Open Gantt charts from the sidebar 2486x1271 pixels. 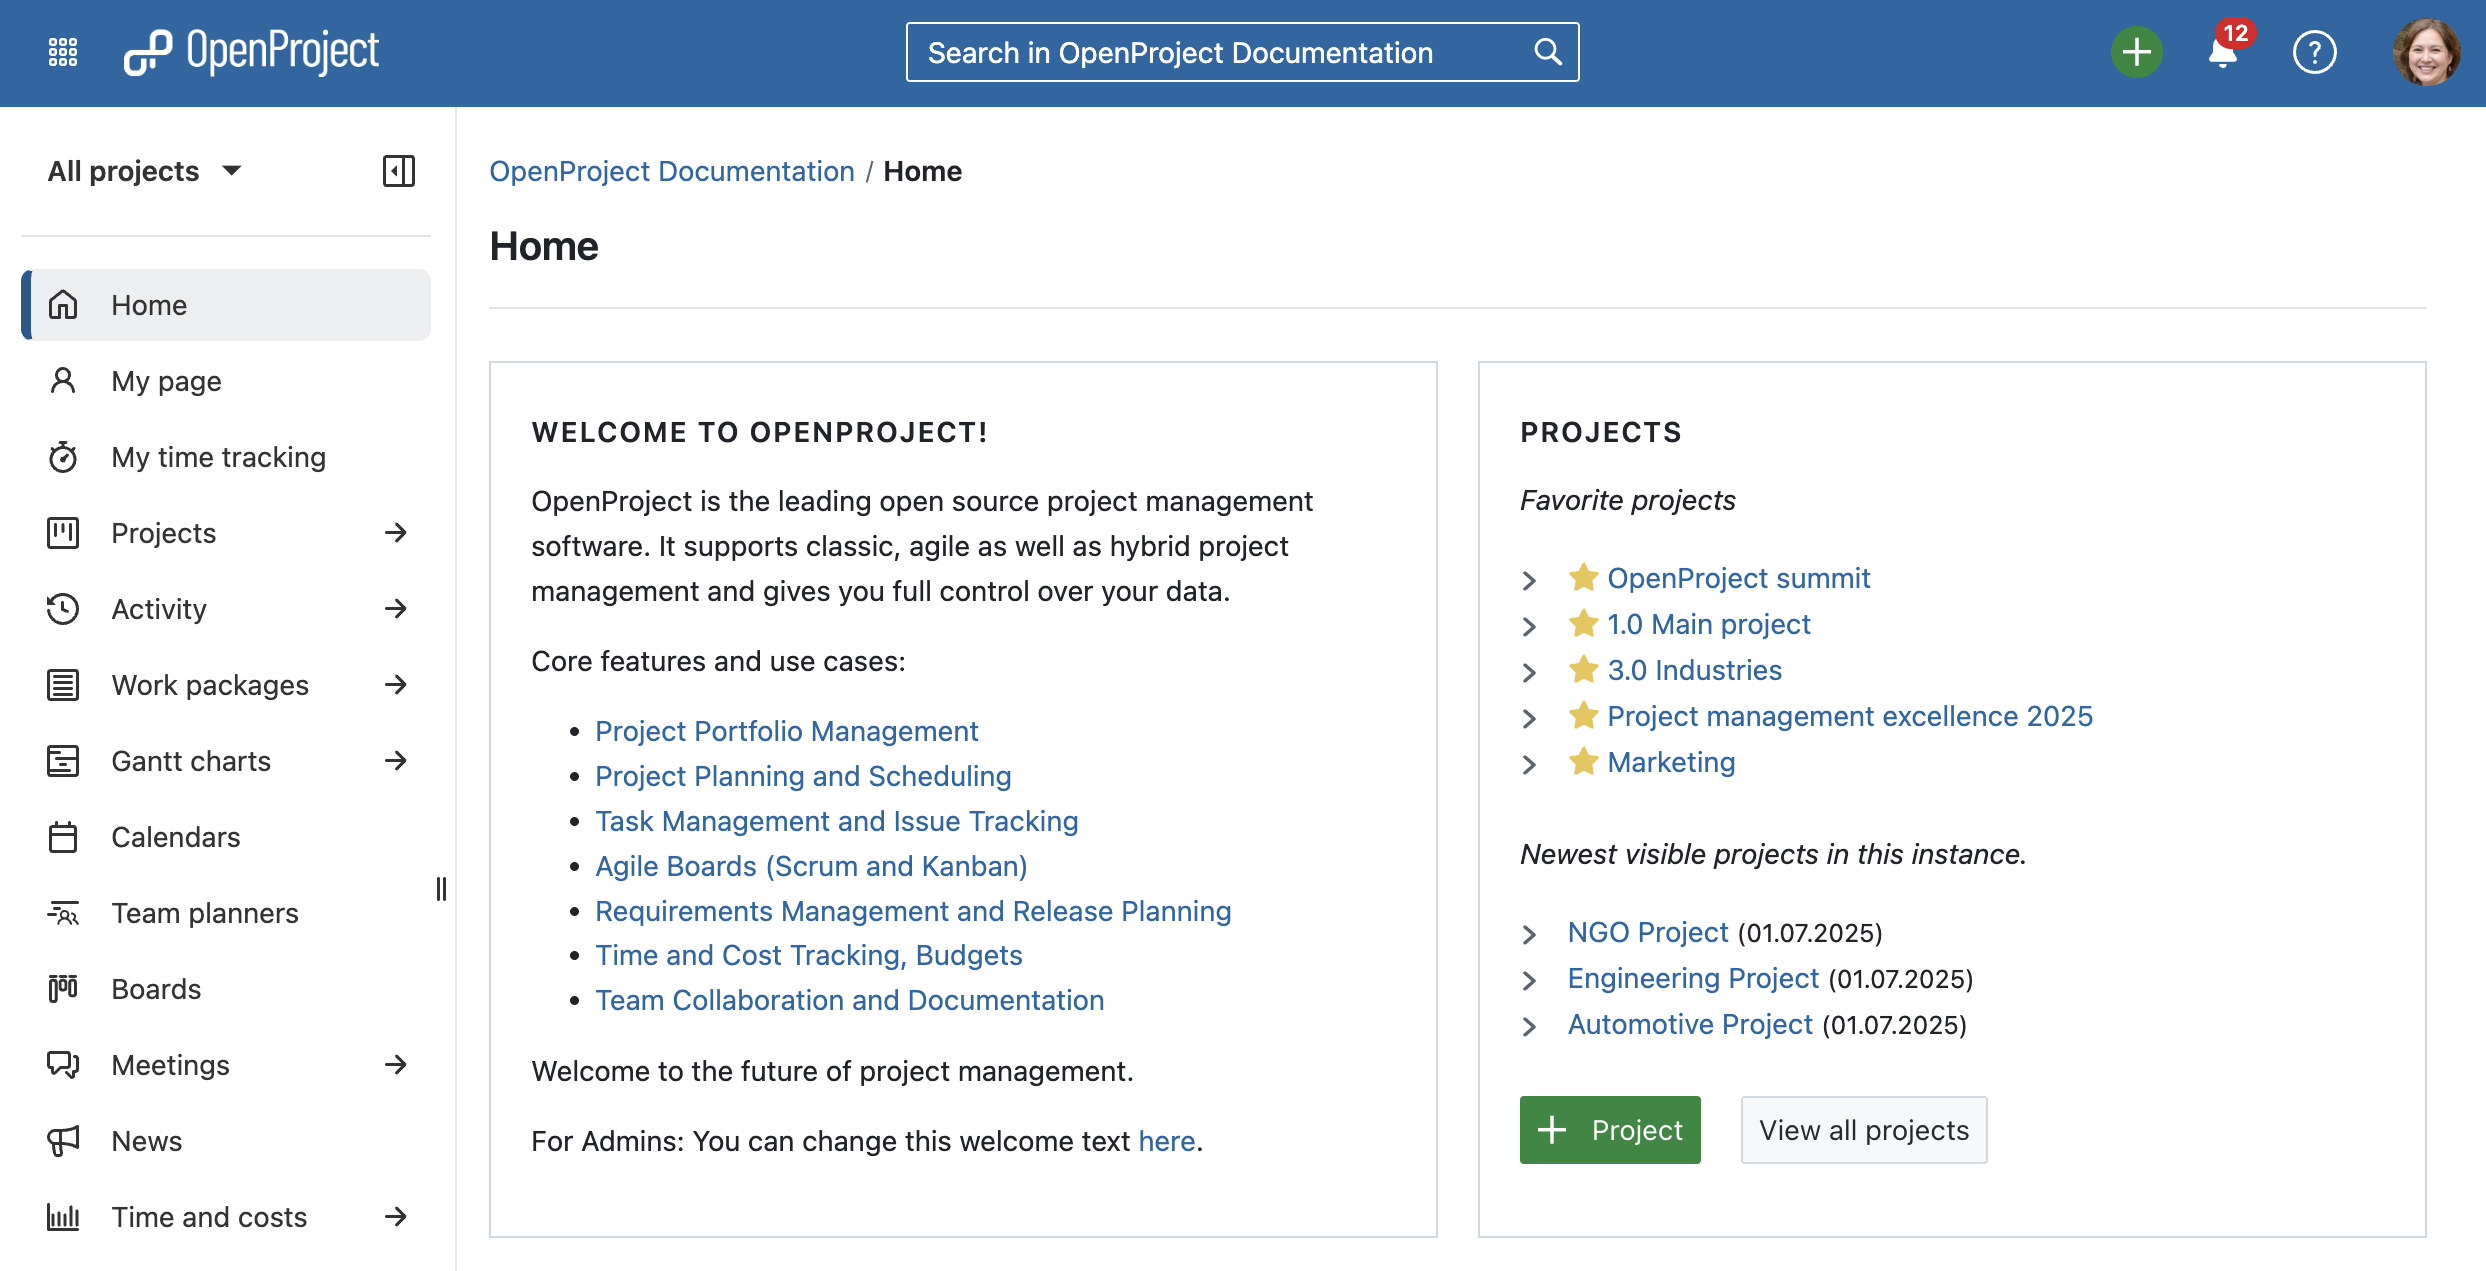(190, 761)
